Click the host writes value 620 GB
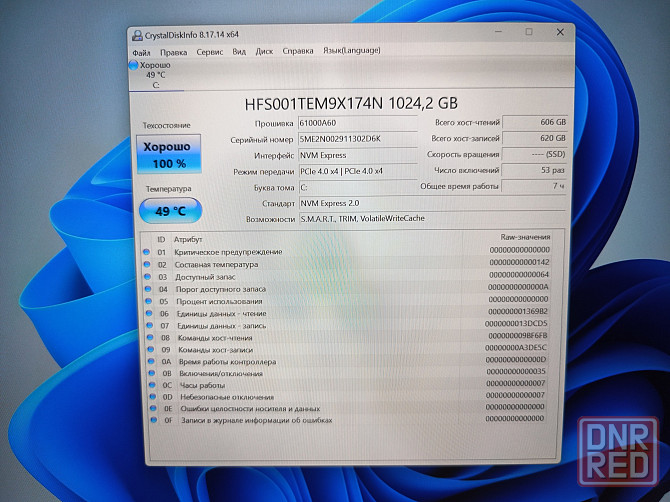The image size is (670, 502). (535, 138)
